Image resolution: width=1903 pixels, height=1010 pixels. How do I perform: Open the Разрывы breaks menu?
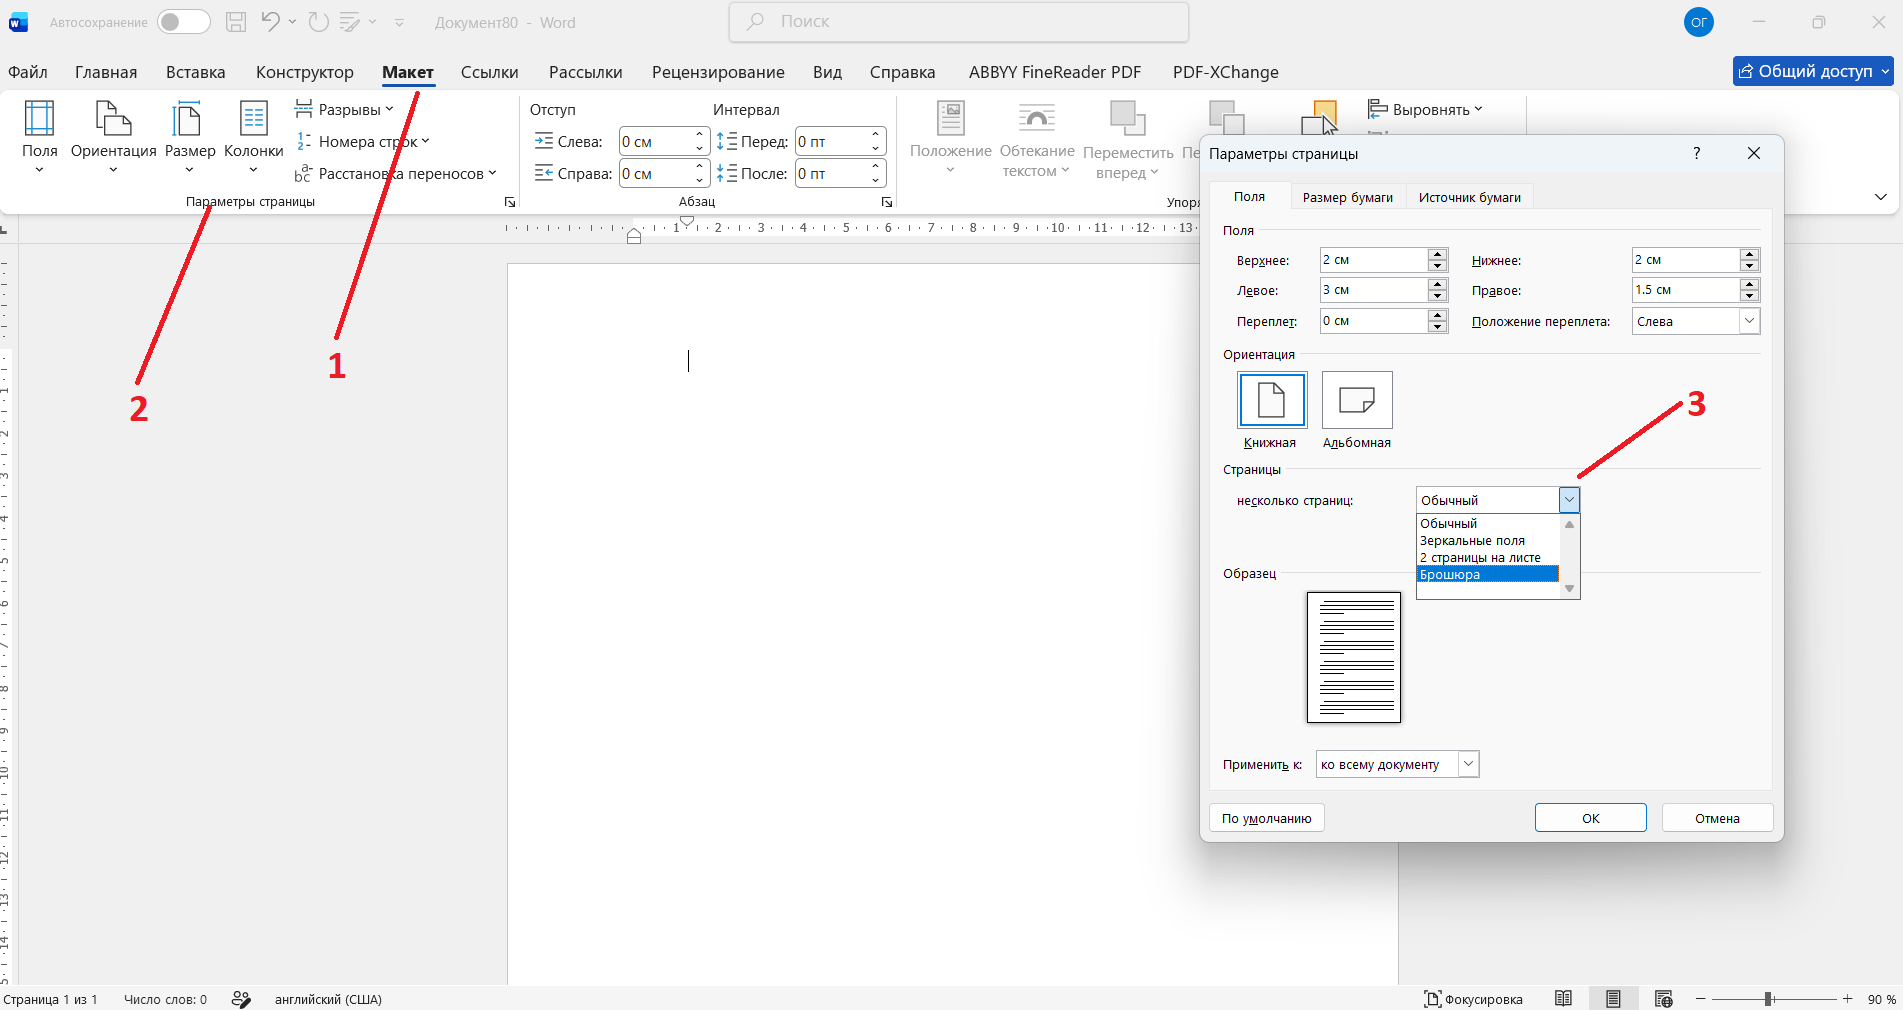click(x=344, y=109)
